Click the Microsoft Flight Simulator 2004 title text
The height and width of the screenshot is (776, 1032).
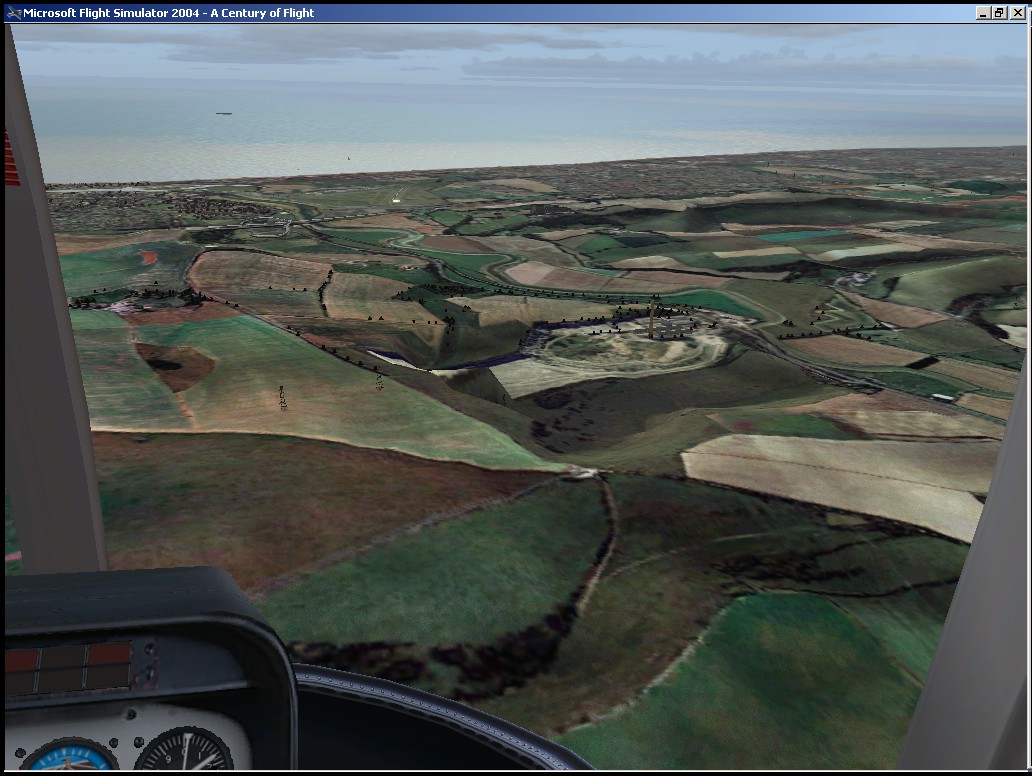(168, 13)
